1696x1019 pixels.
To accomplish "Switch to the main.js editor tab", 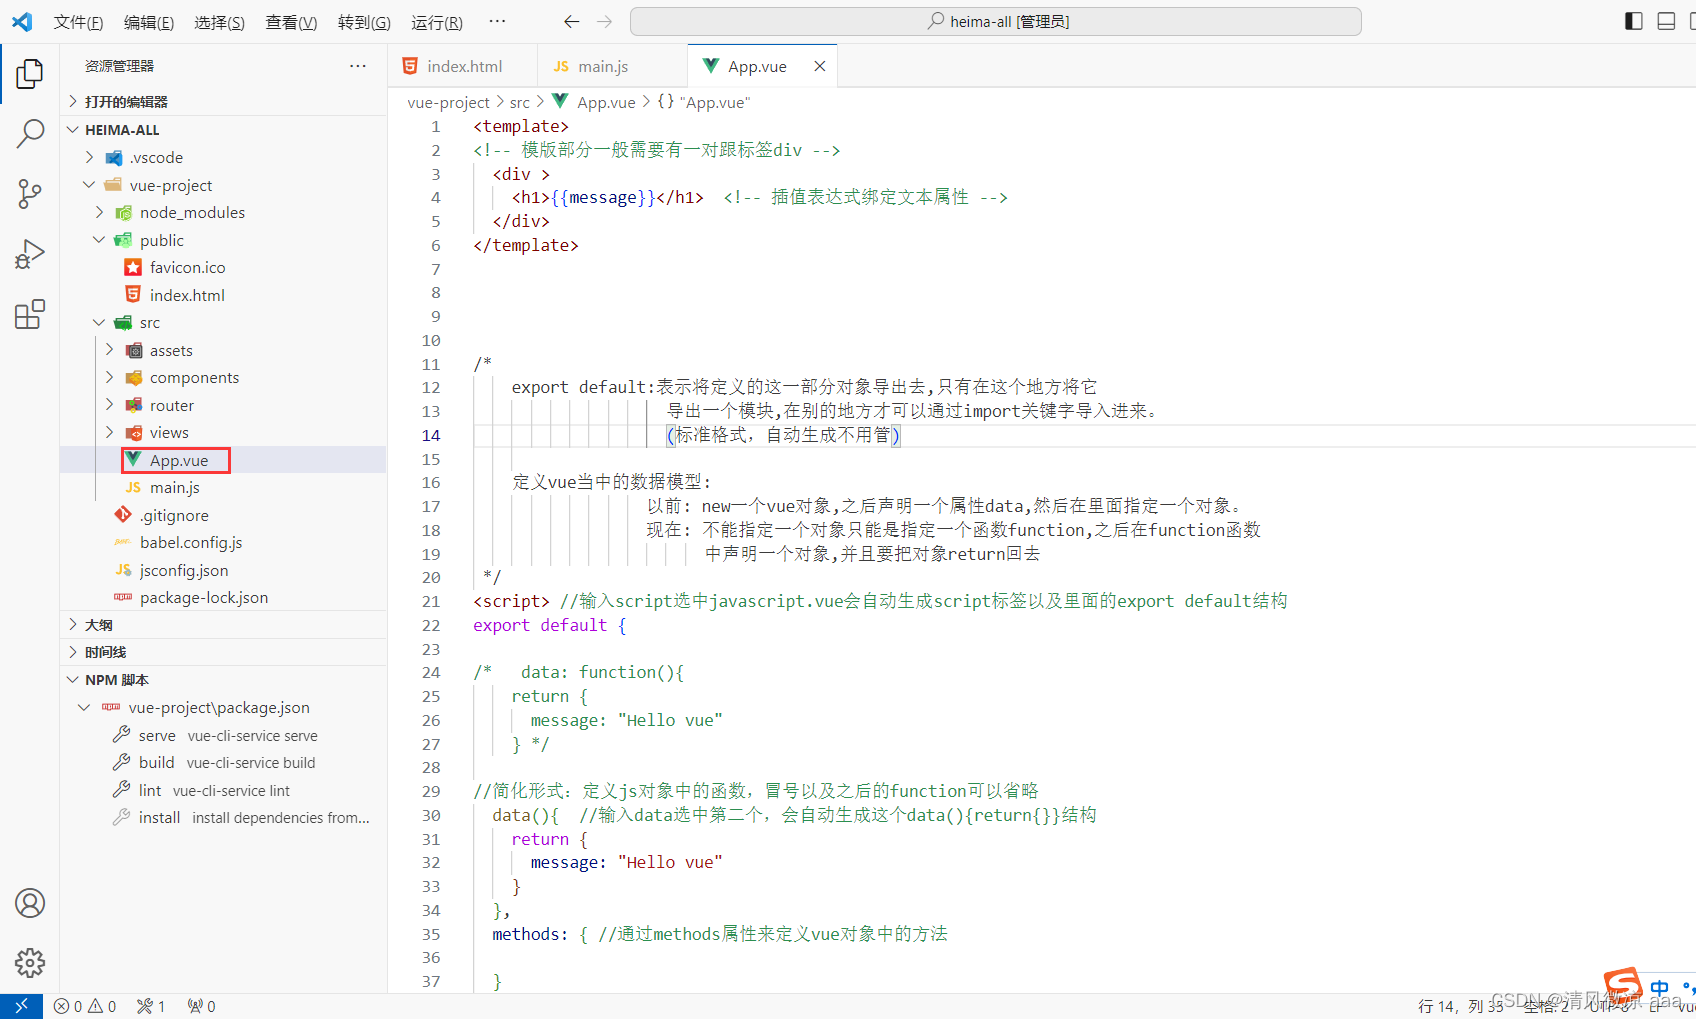I will 612,66.
